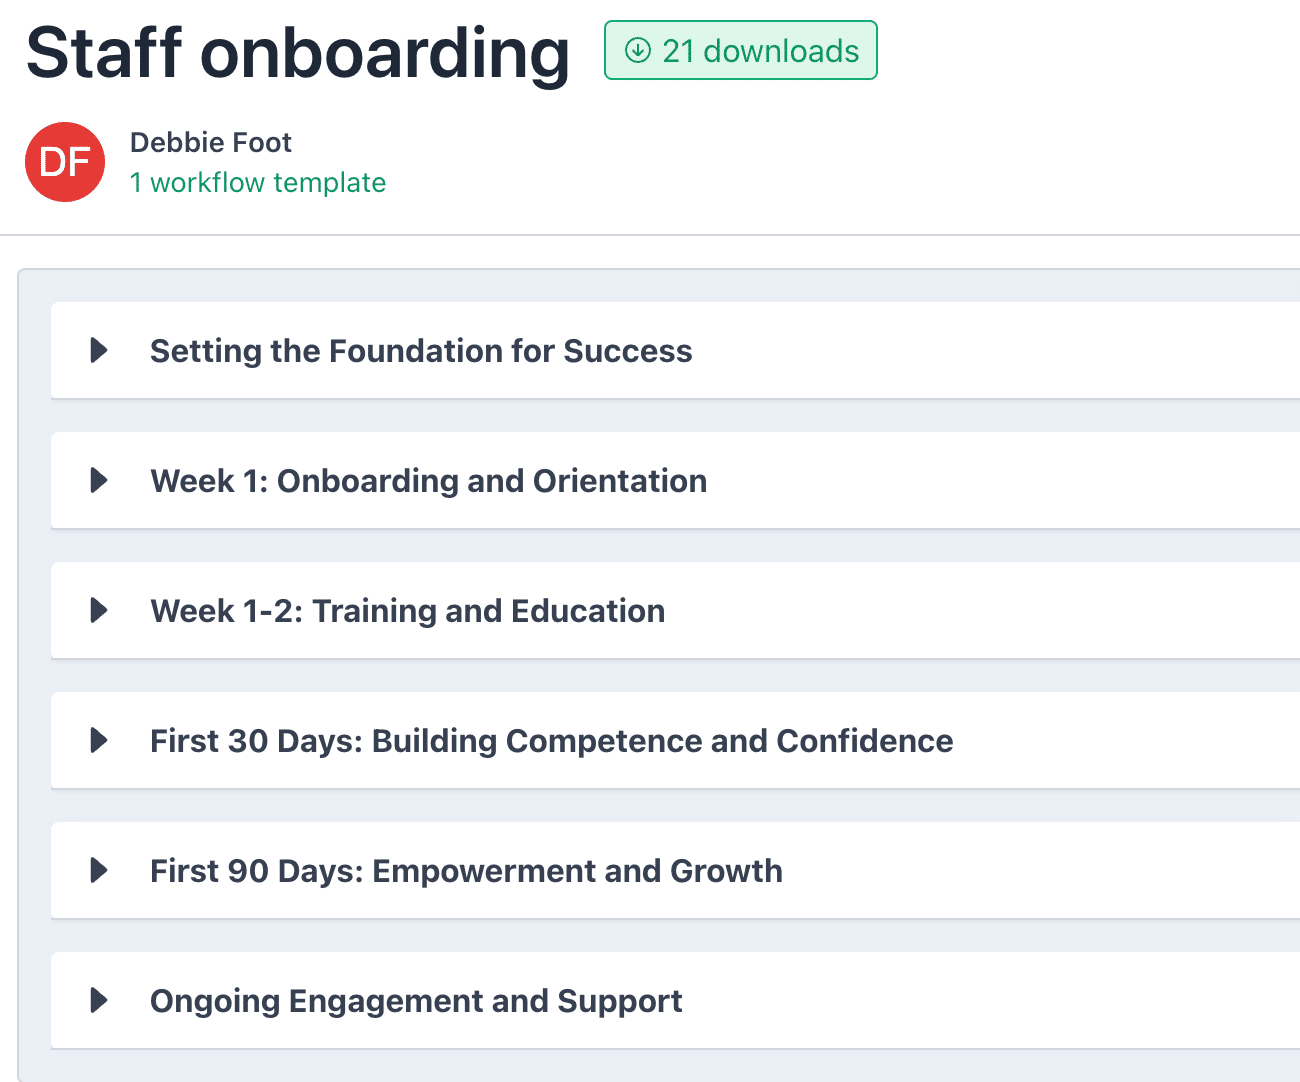Screen dimensions: 1300x1082
Task: Click the arrow icon beside Ongoing Engagement
Action: pos(98,1000)
